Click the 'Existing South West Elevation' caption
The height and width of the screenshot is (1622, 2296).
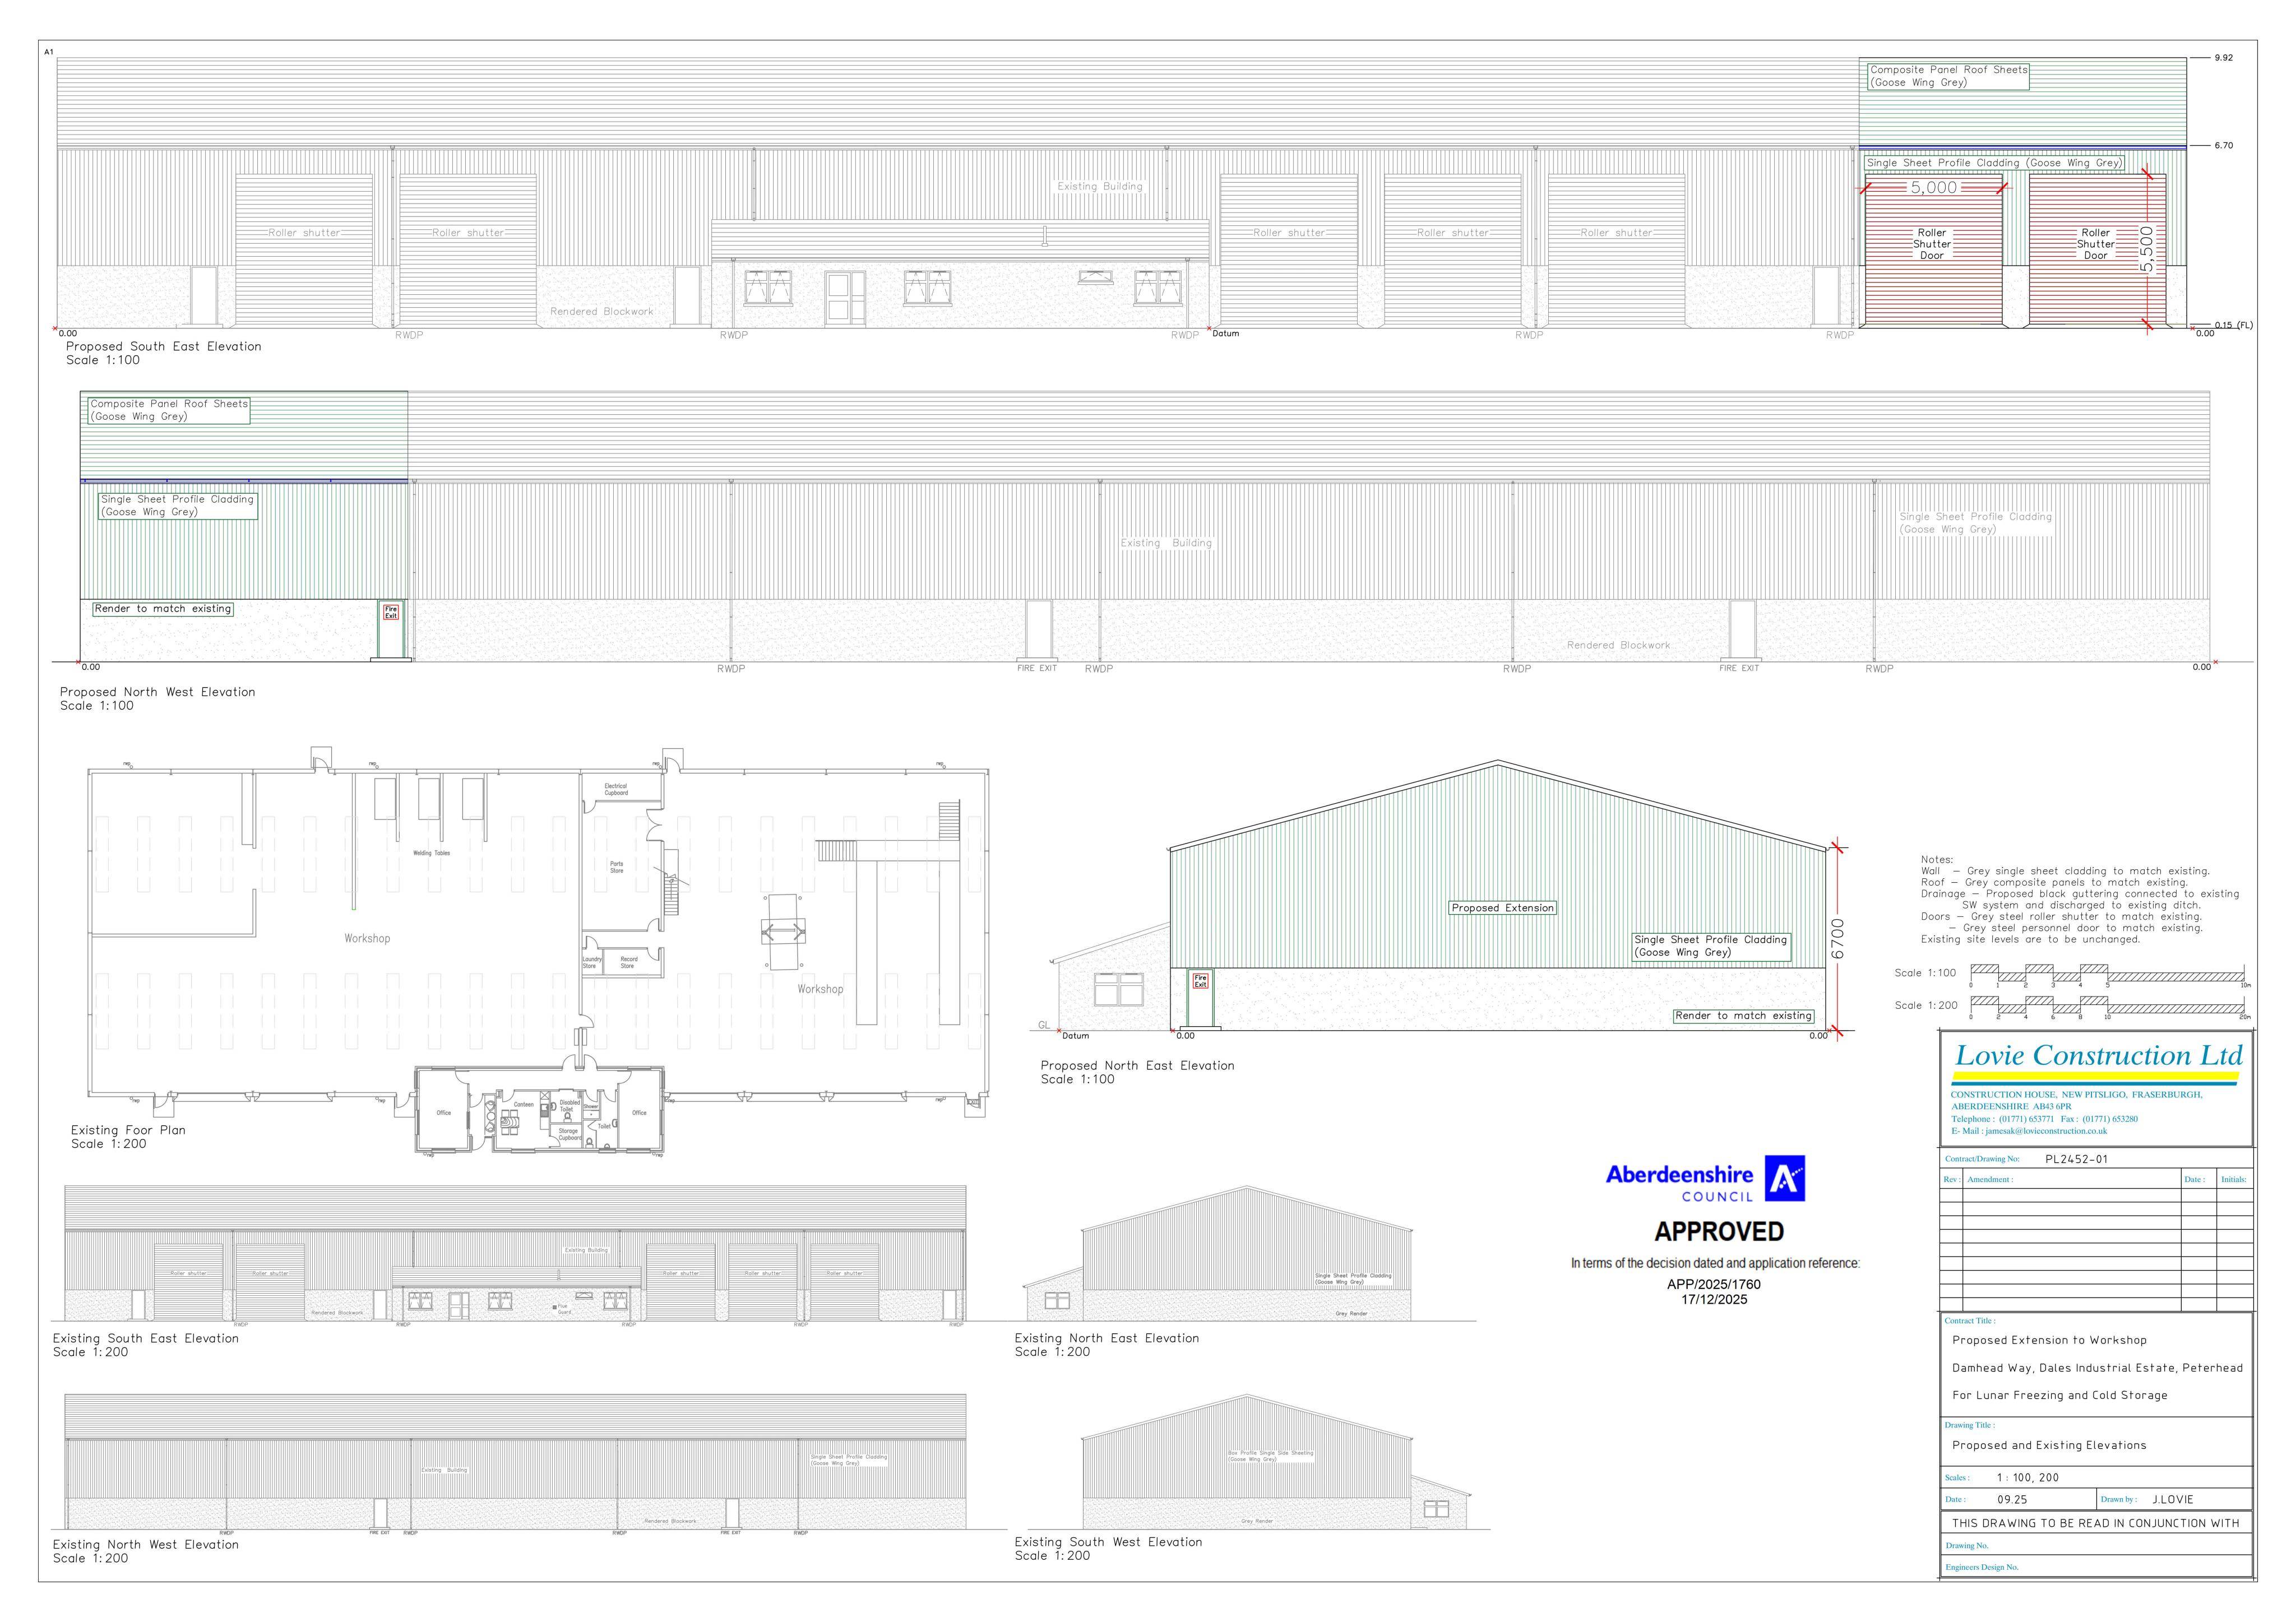[1109, 1543]
